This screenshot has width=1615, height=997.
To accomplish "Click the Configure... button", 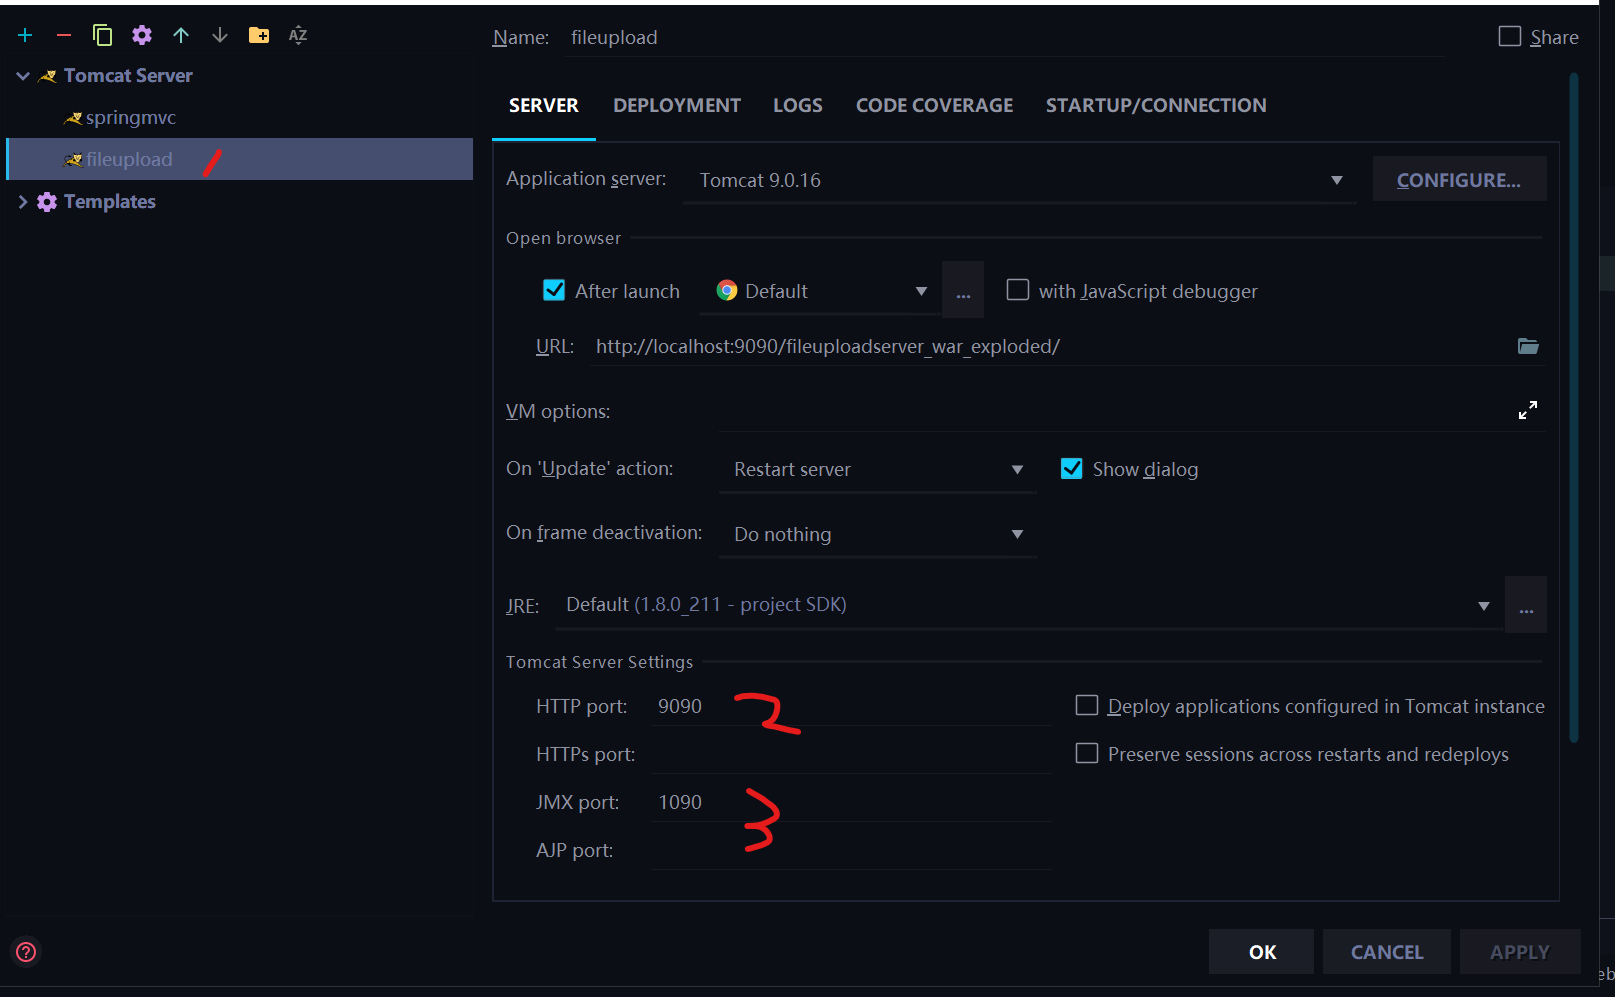I will click(1459, 180).
